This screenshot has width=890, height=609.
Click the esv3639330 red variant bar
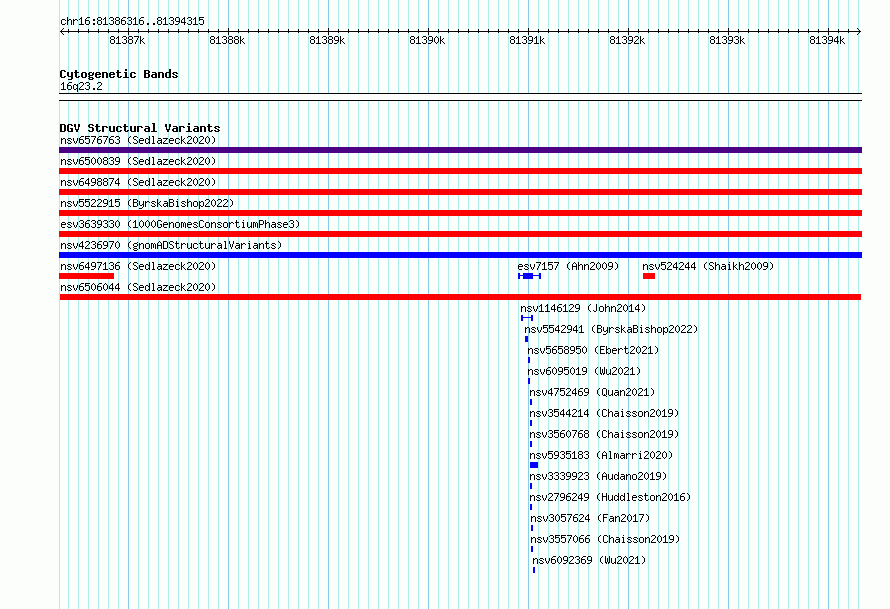click(x=460, y=234)
